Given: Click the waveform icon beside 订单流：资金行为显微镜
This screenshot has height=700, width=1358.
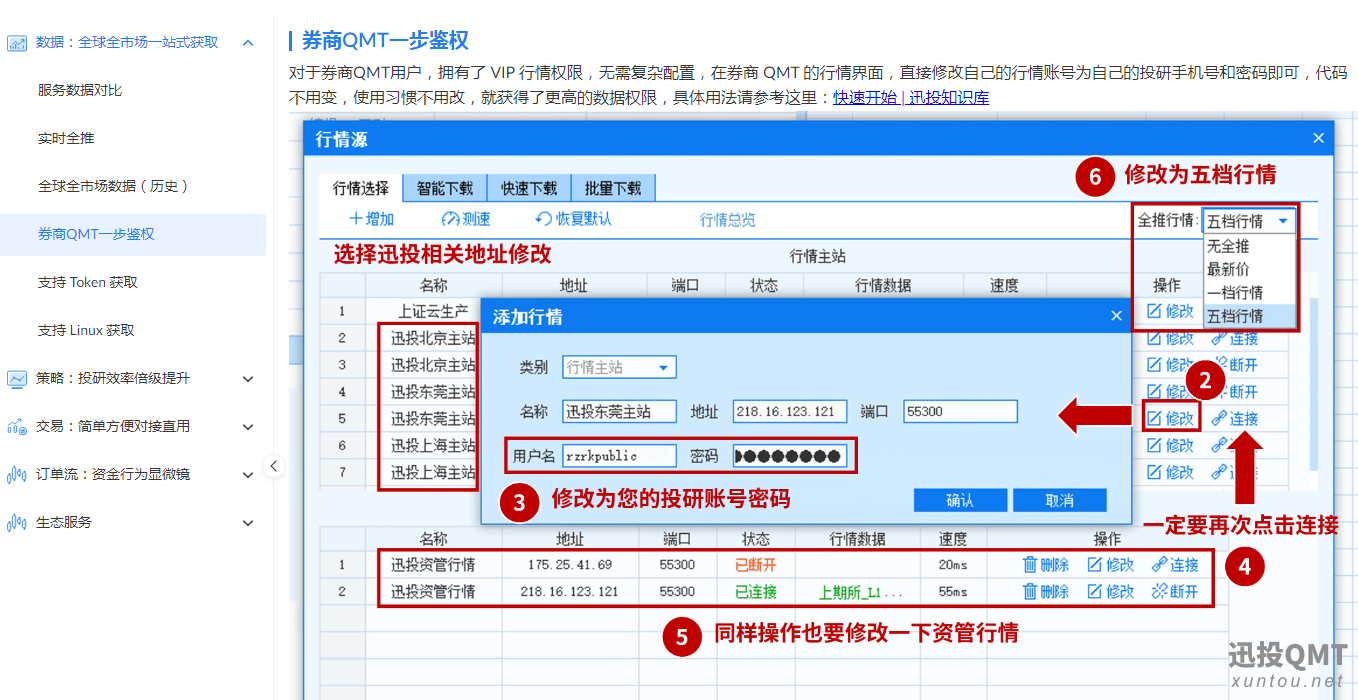Looking at the screenshot, I should click(x=17, y=475).
